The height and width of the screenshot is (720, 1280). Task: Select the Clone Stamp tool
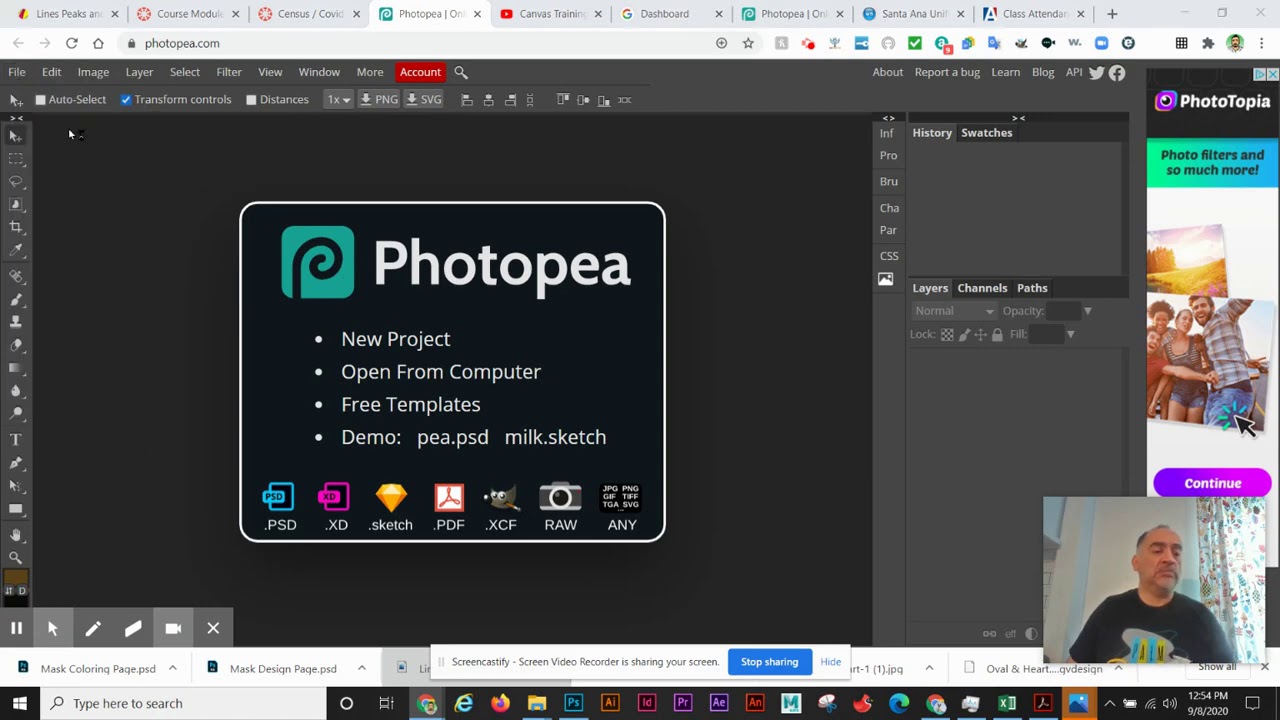click(x=15, y=322)
